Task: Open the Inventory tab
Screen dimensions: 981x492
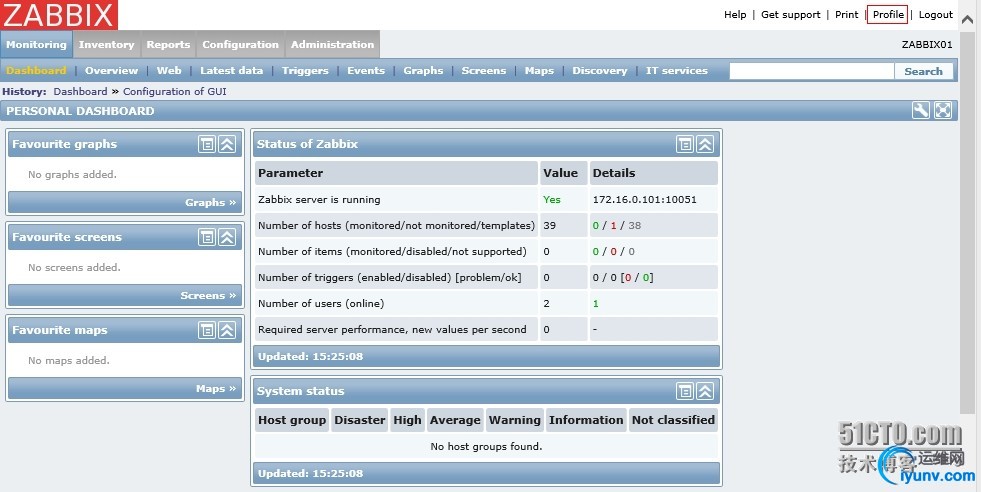Action: tap(106, 44)
